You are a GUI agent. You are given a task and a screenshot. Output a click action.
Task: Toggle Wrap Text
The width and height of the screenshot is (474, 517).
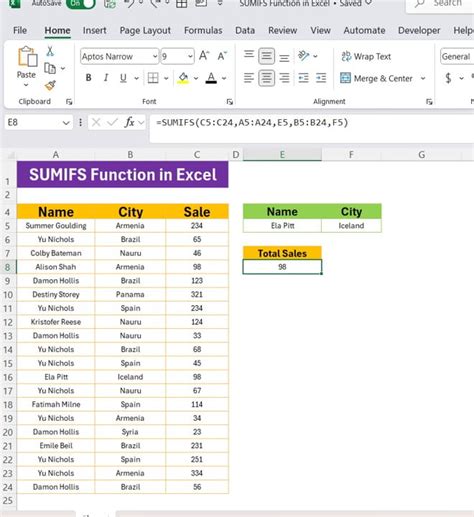(x=366, y=56)
